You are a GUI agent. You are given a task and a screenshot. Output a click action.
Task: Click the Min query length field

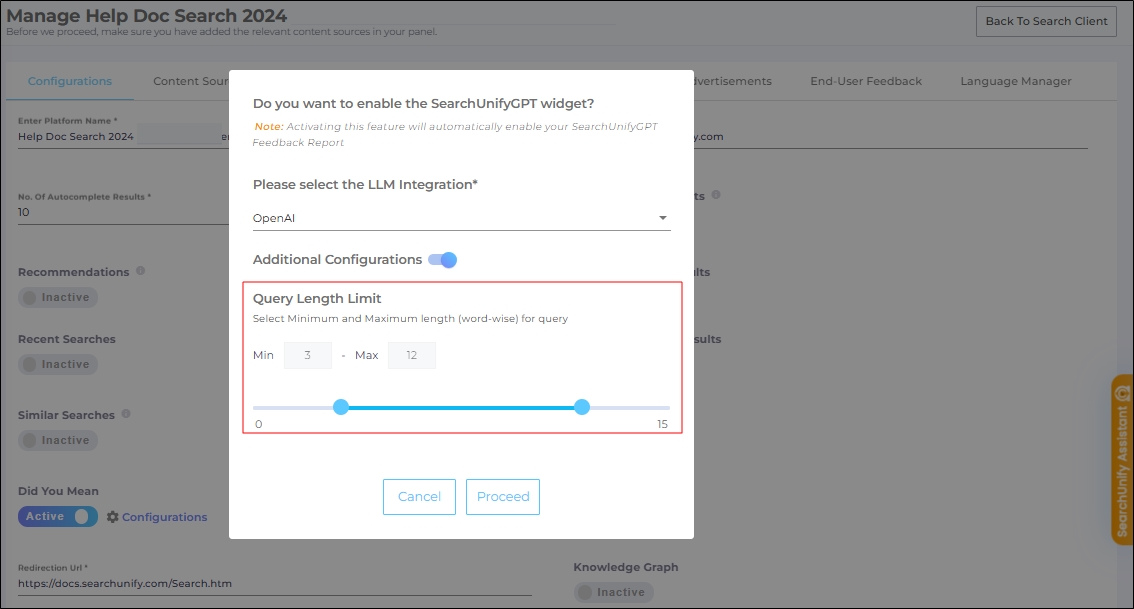pos(308,355)
